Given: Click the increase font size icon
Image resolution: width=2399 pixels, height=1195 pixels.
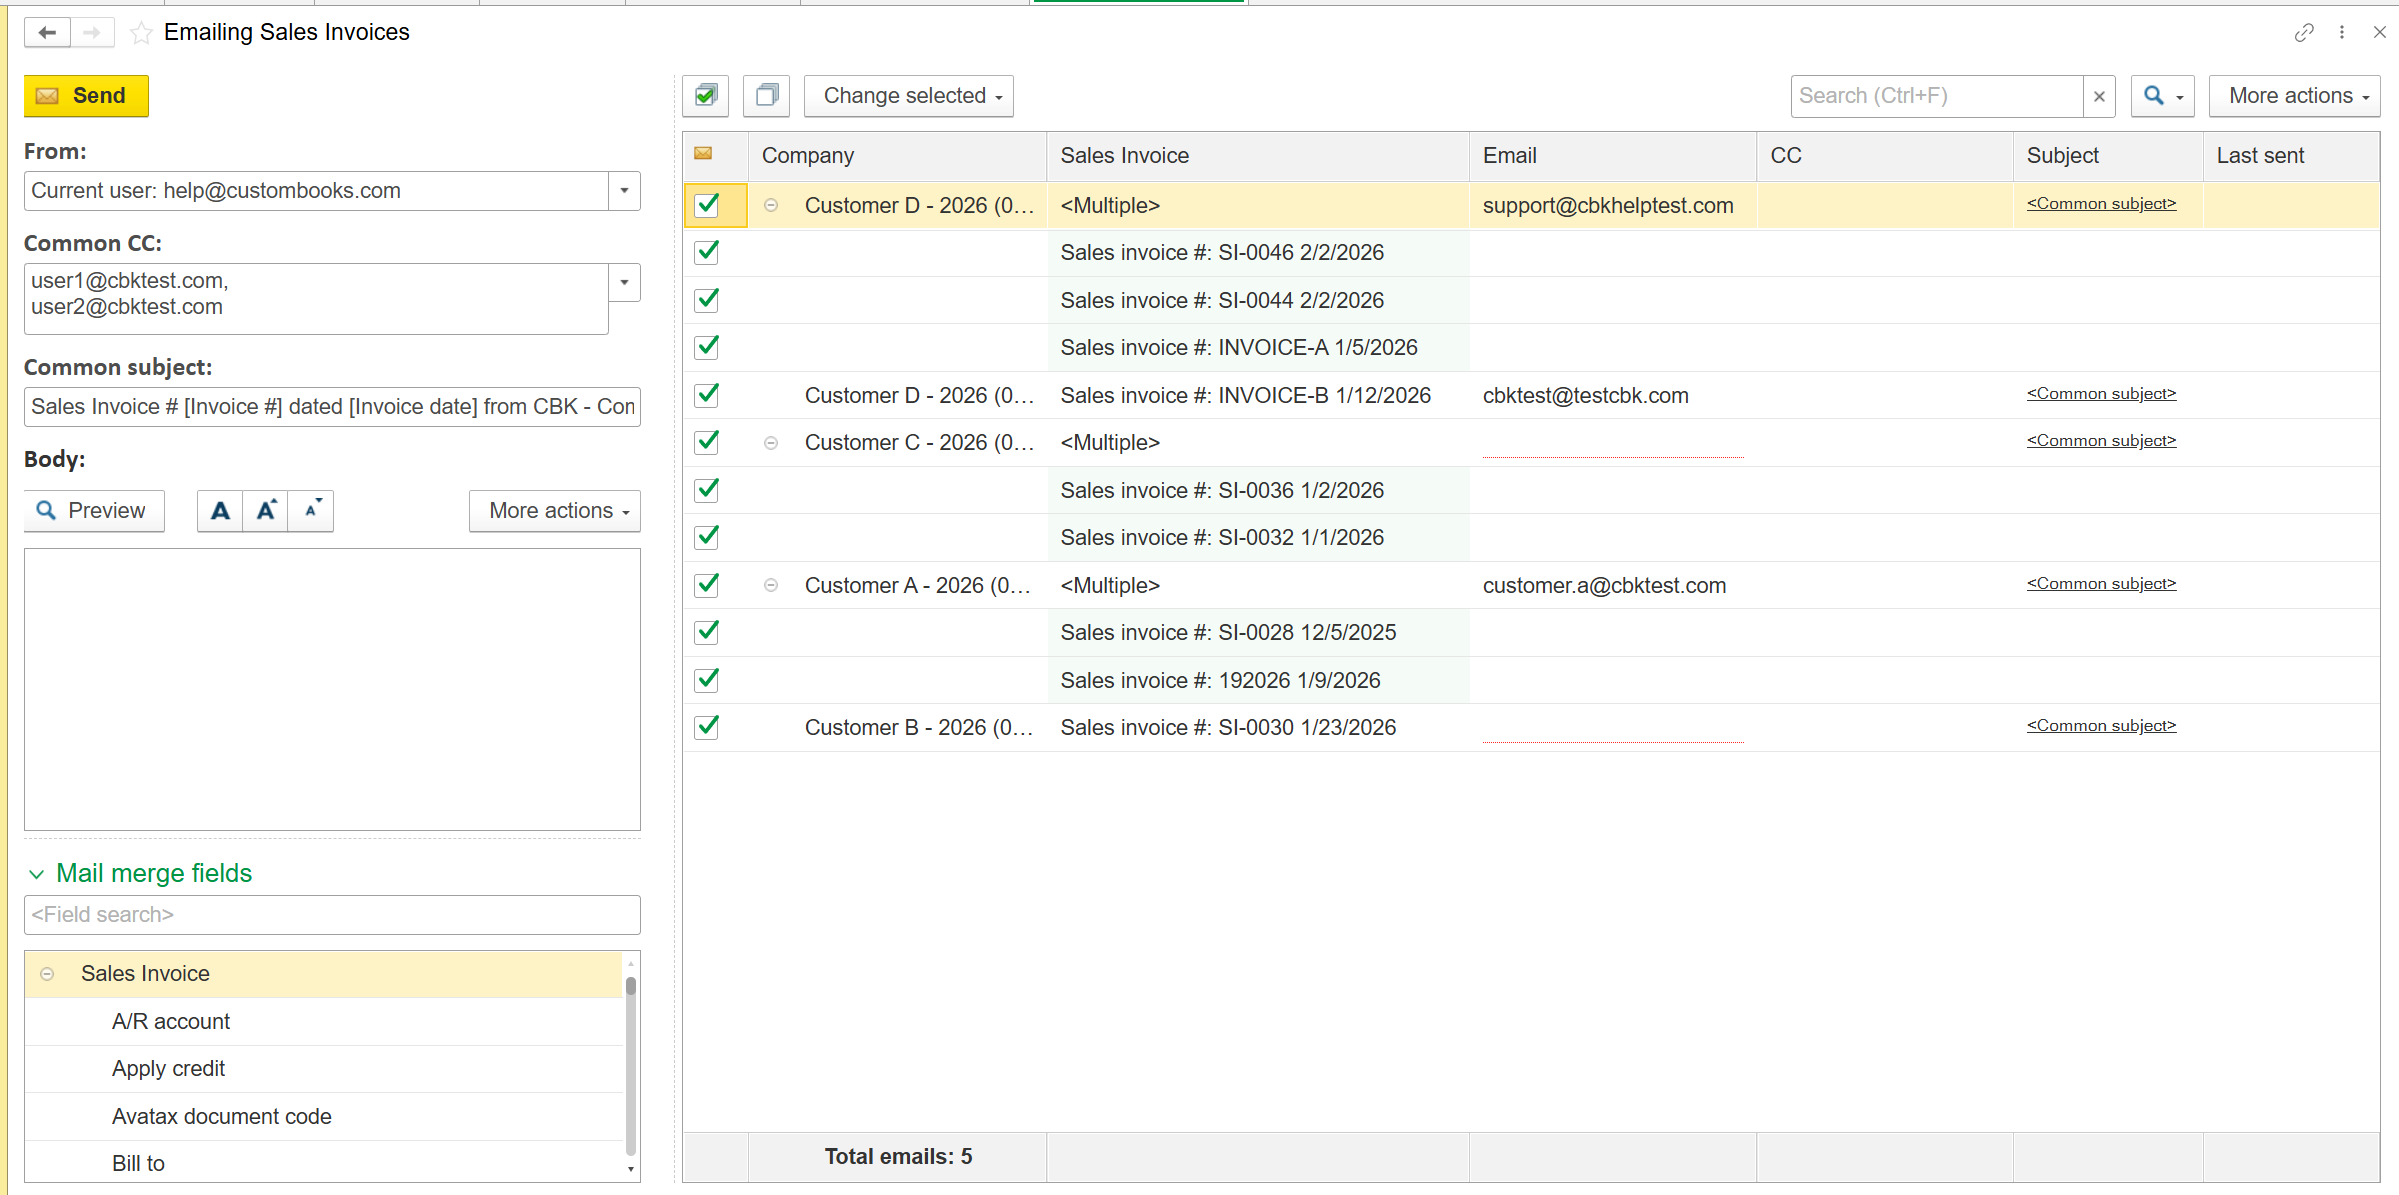Looking at the screenshot, I should [266, 511].
